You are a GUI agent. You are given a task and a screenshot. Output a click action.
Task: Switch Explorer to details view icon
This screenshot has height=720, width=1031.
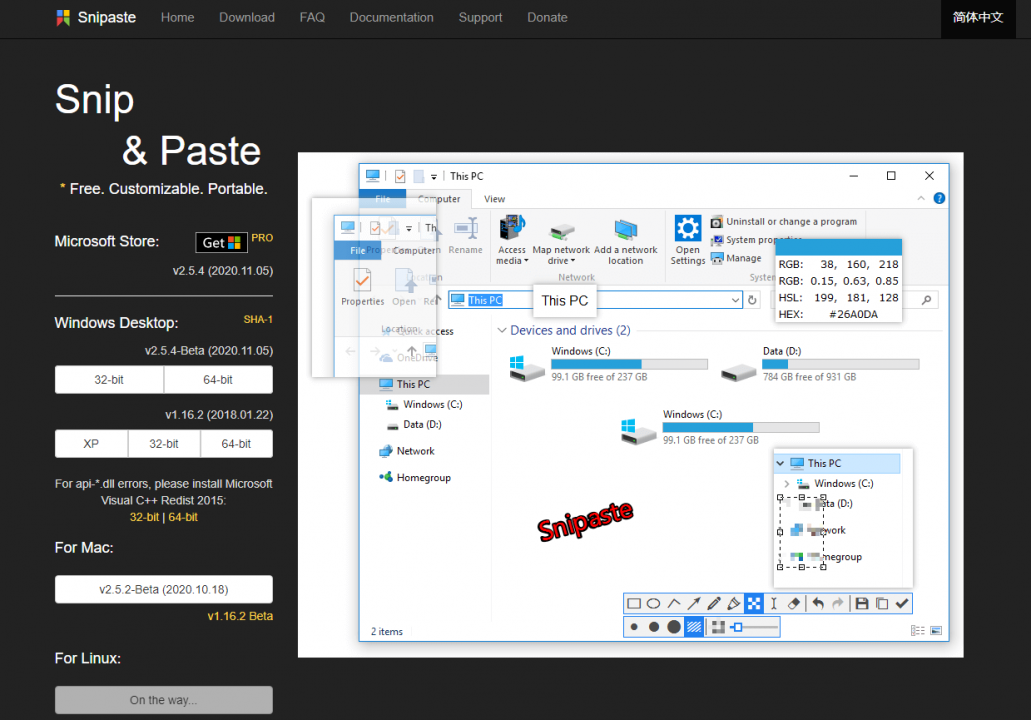click(917, 631)
